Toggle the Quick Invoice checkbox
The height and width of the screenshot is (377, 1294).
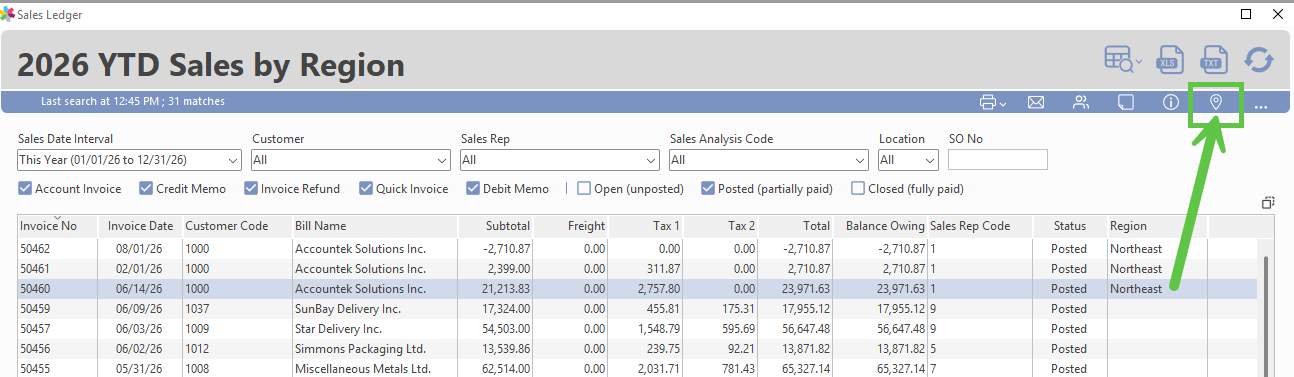pos(366,188)
